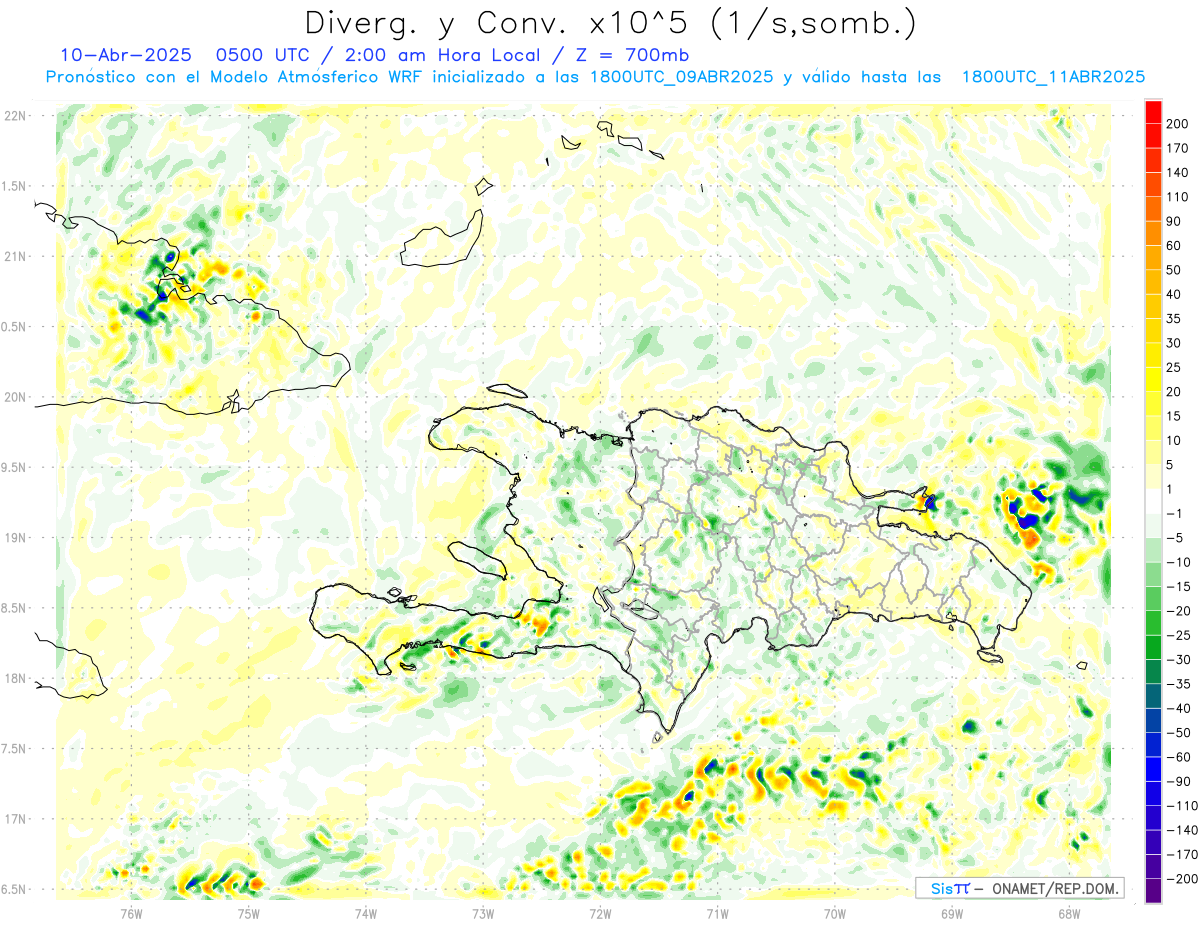Click the dark purple band below -200
This screenshot has height=927, width=1200.
click(1153, 891)
